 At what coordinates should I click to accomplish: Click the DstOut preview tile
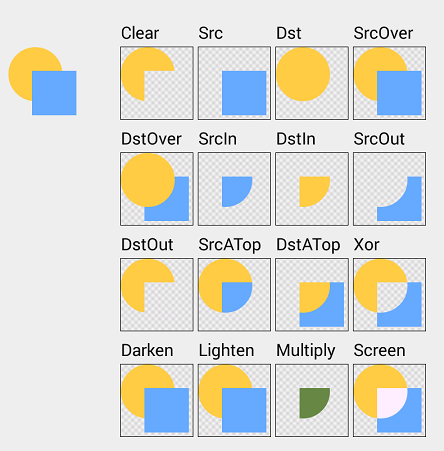(x=157, y=295)
